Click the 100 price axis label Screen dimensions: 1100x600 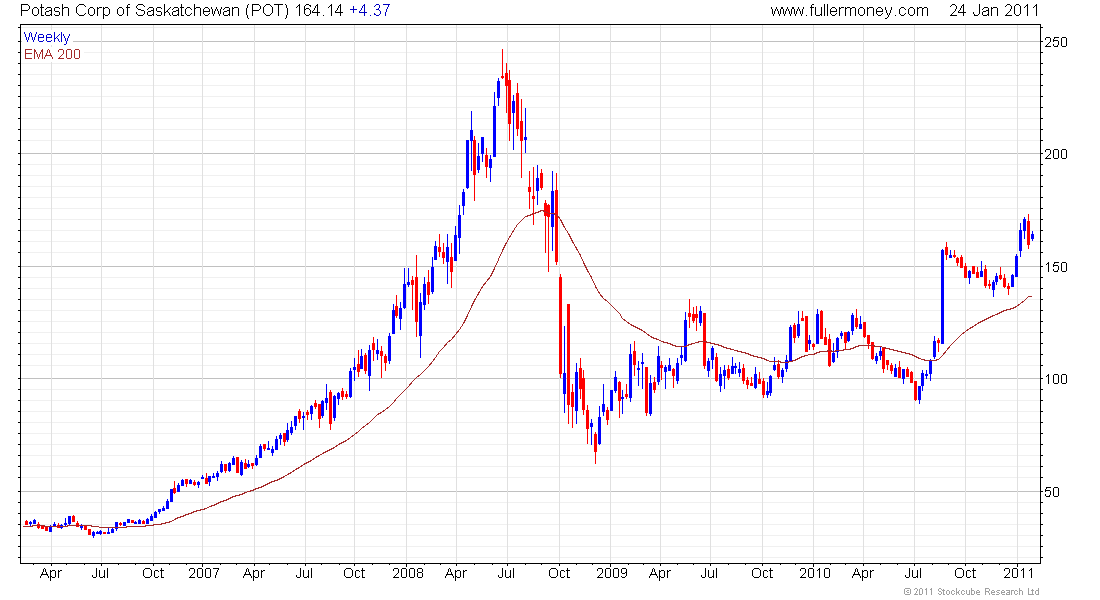1056,380
